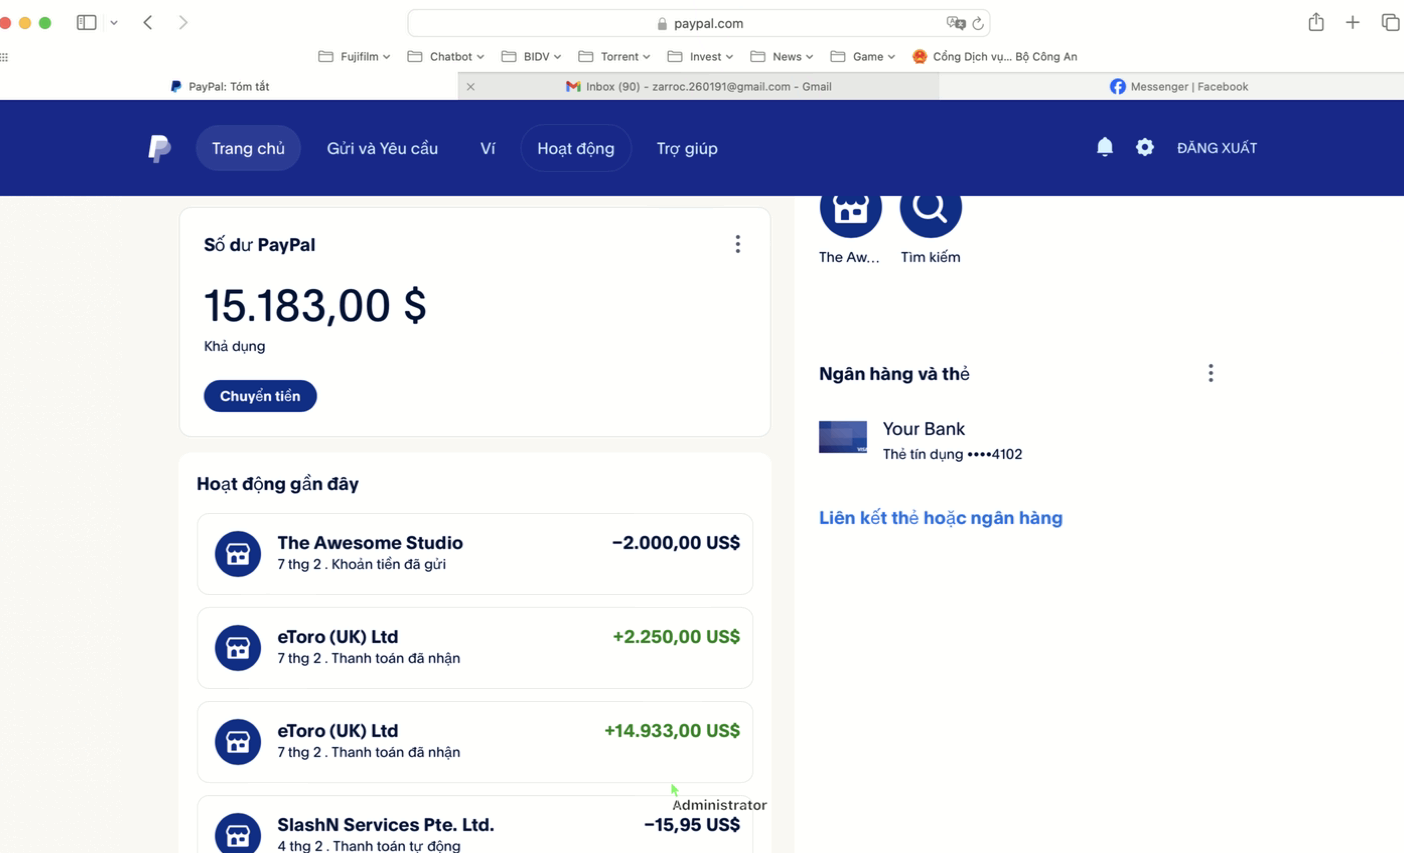Expand the Invest bookmarks folder
Screen dimensions: 1404x853
(x=700, y=57)
